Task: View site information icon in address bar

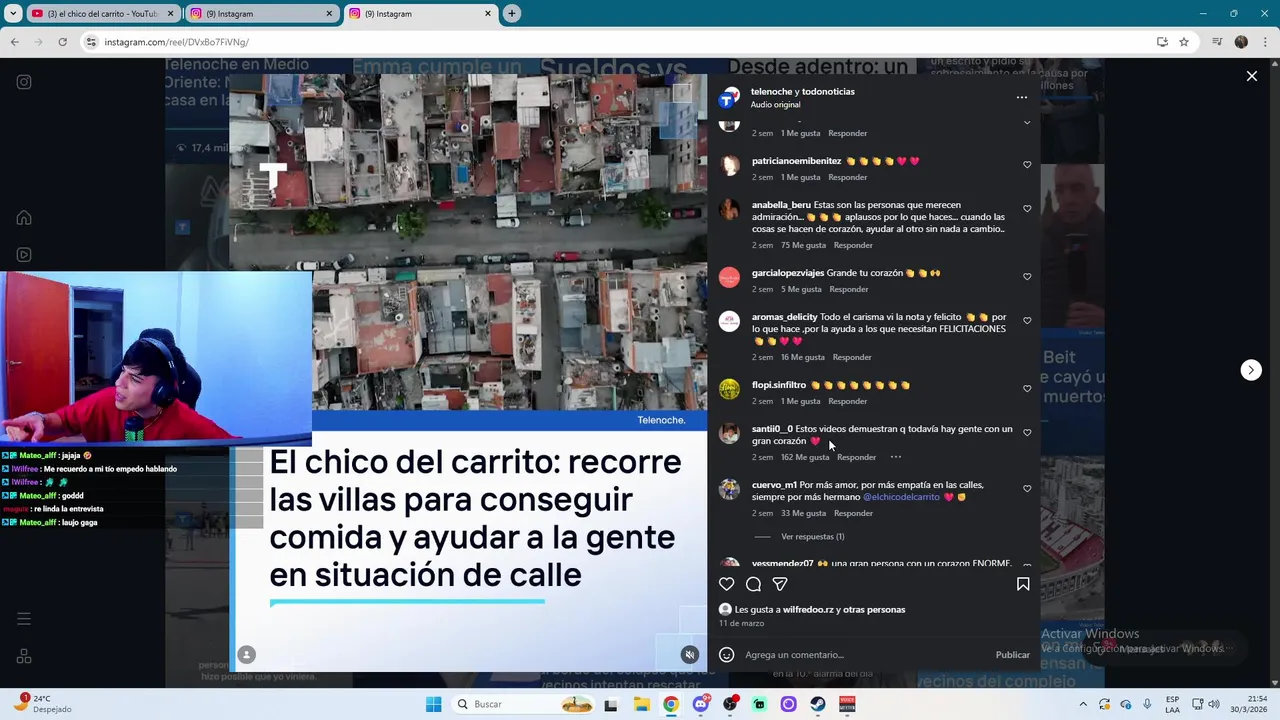Action: (91, 42)
